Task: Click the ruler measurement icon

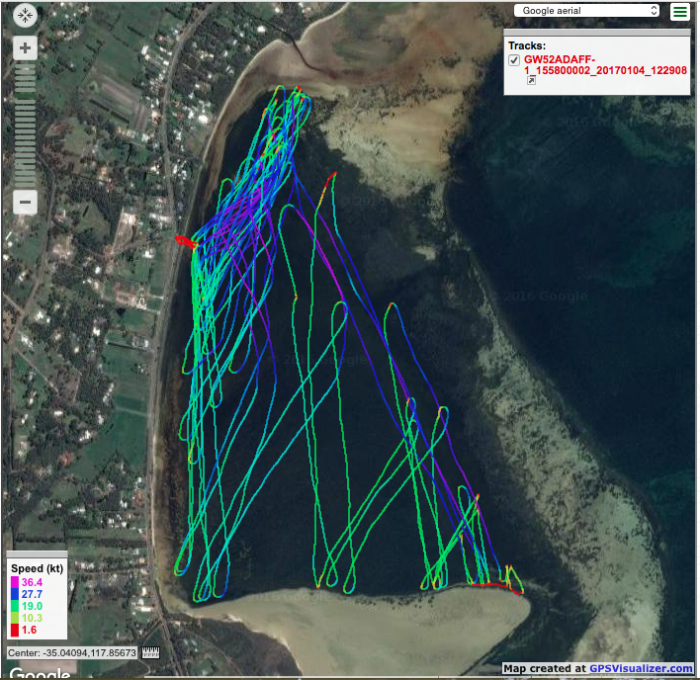Action: click(x=152, y=653)
